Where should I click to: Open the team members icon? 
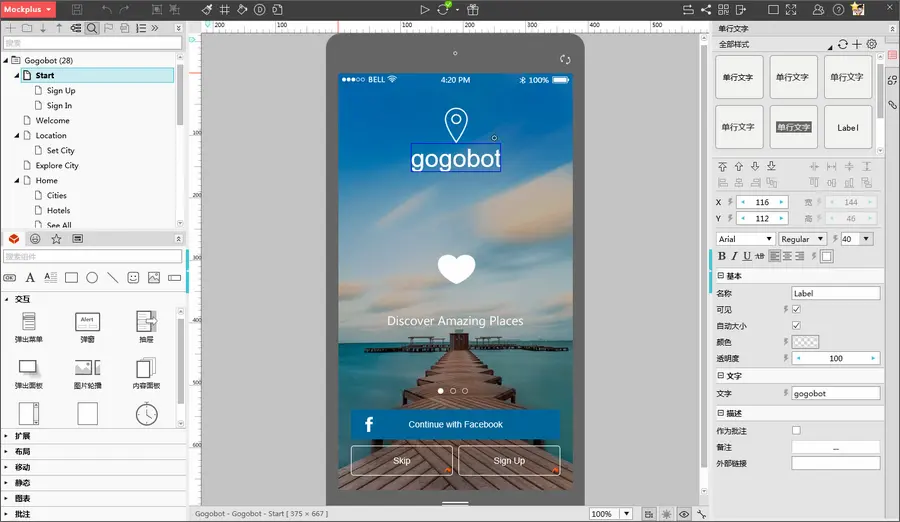818,10
